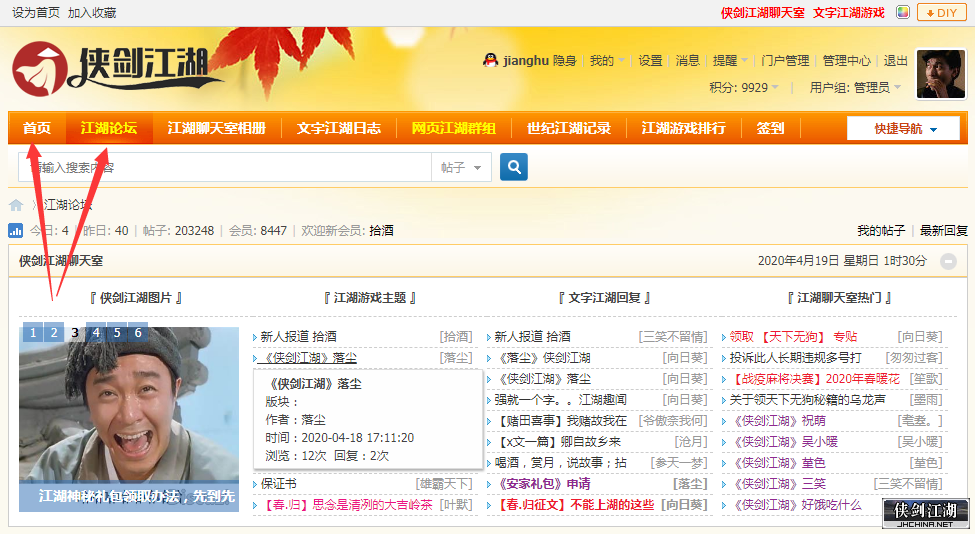Open the 《侠剑江湖》吴小暖 thread

tap(783, 442)
